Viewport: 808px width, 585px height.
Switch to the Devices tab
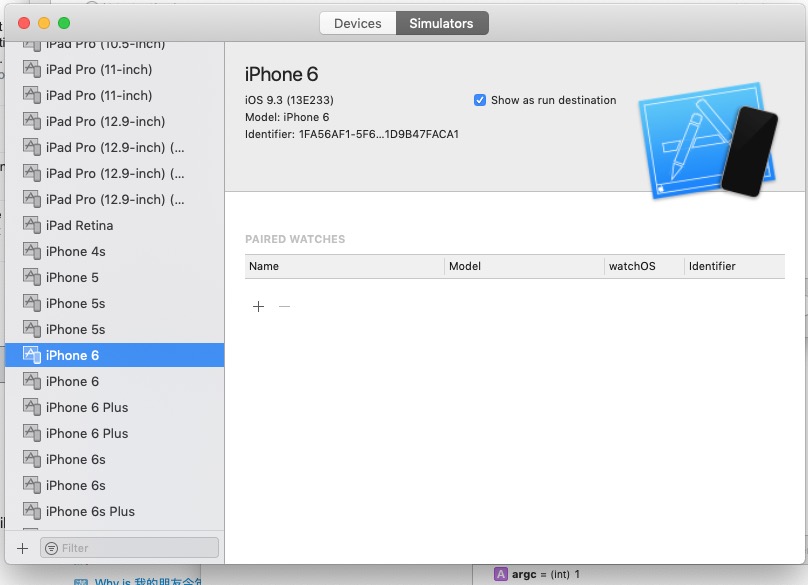click(x=358, y=22)
